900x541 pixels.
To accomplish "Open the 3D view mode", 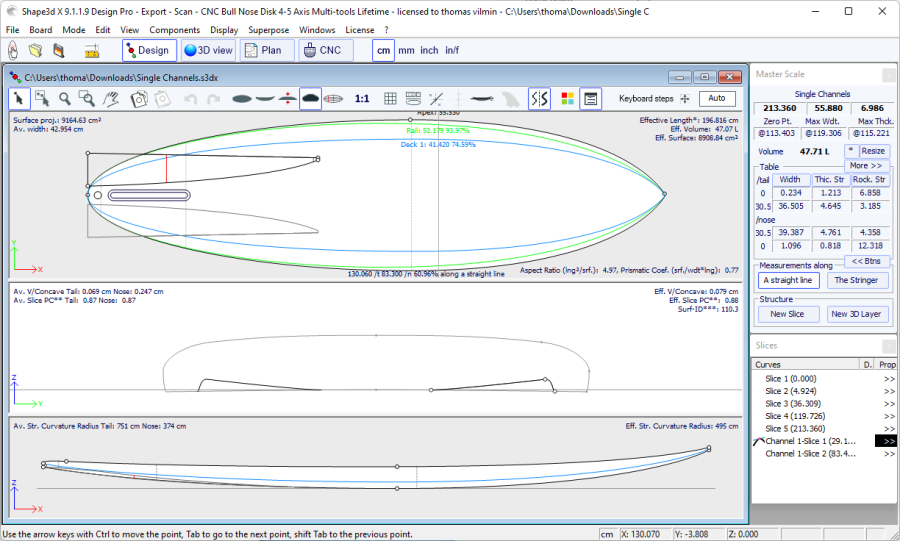I will (209, 50).
